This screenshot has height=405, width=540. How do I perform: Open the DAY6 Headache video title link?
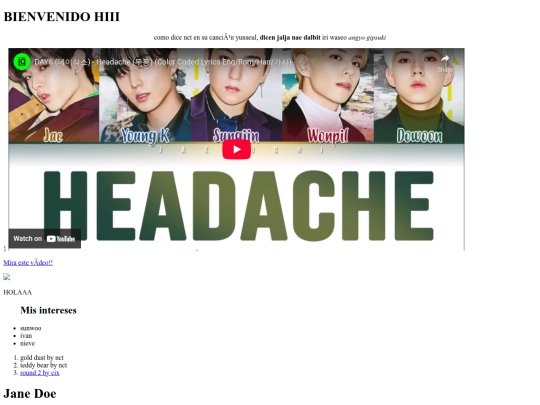pyautogui.click(x=163, y=62)
